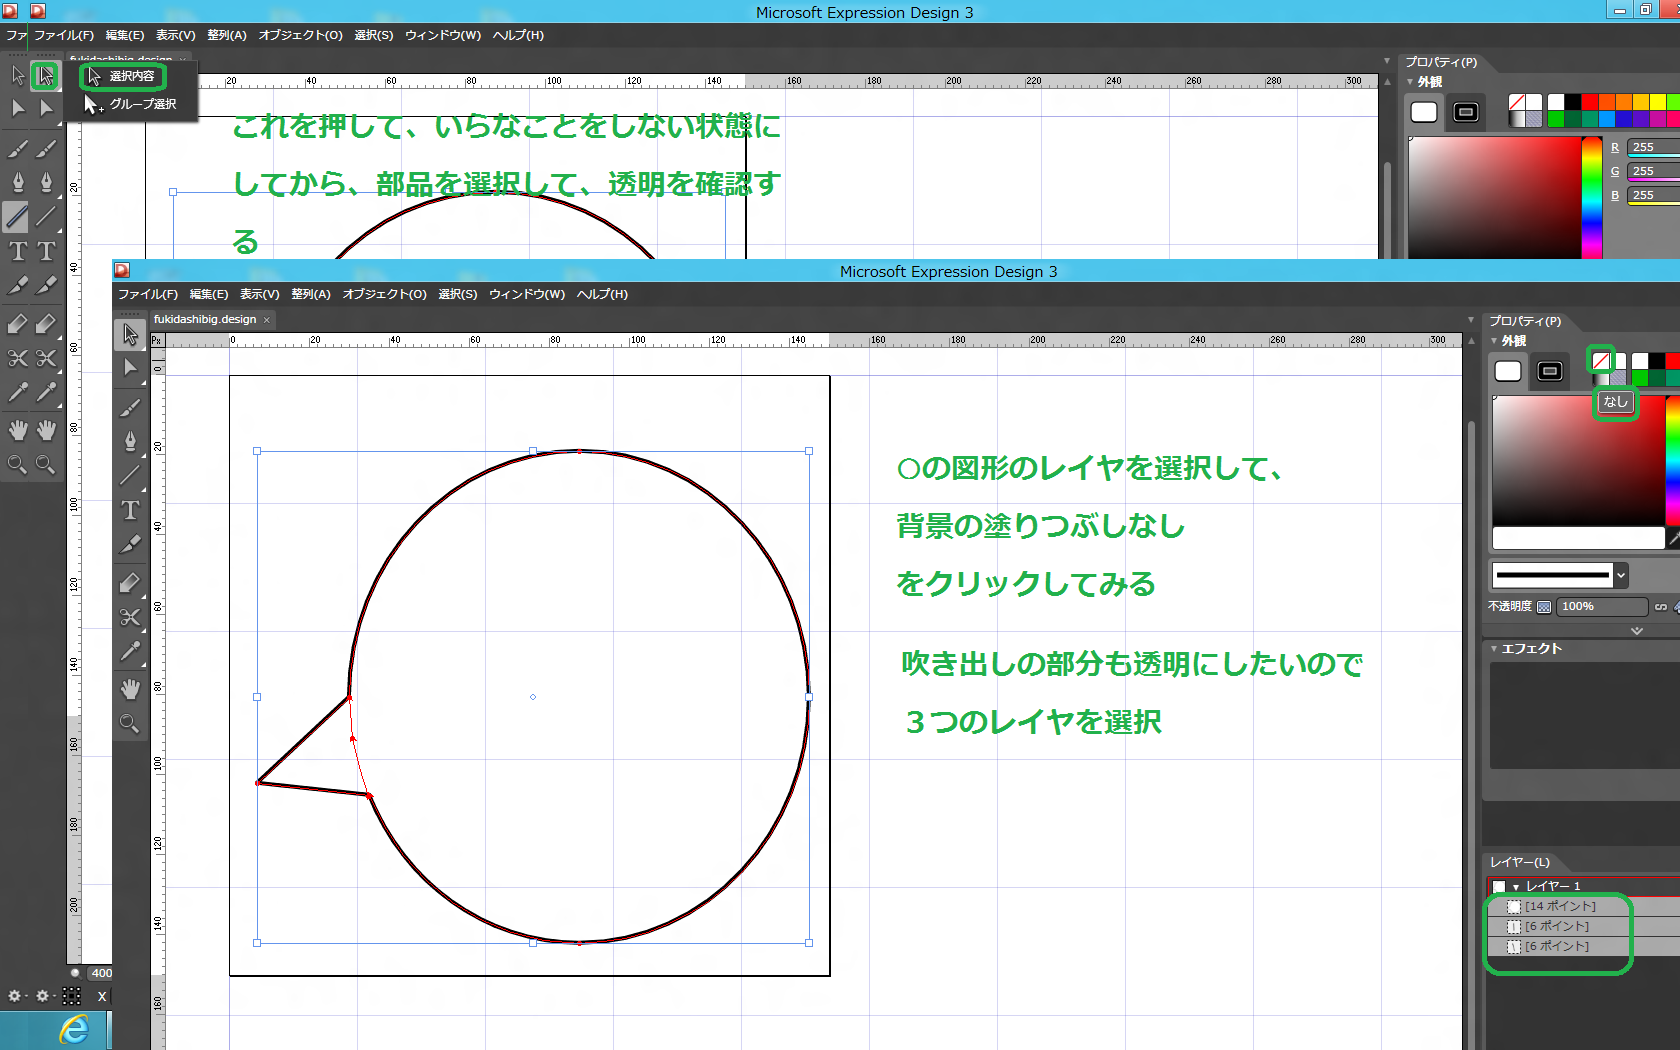
Task: Switch to Fill tab in front window
Action: (x=1508, y=371)
